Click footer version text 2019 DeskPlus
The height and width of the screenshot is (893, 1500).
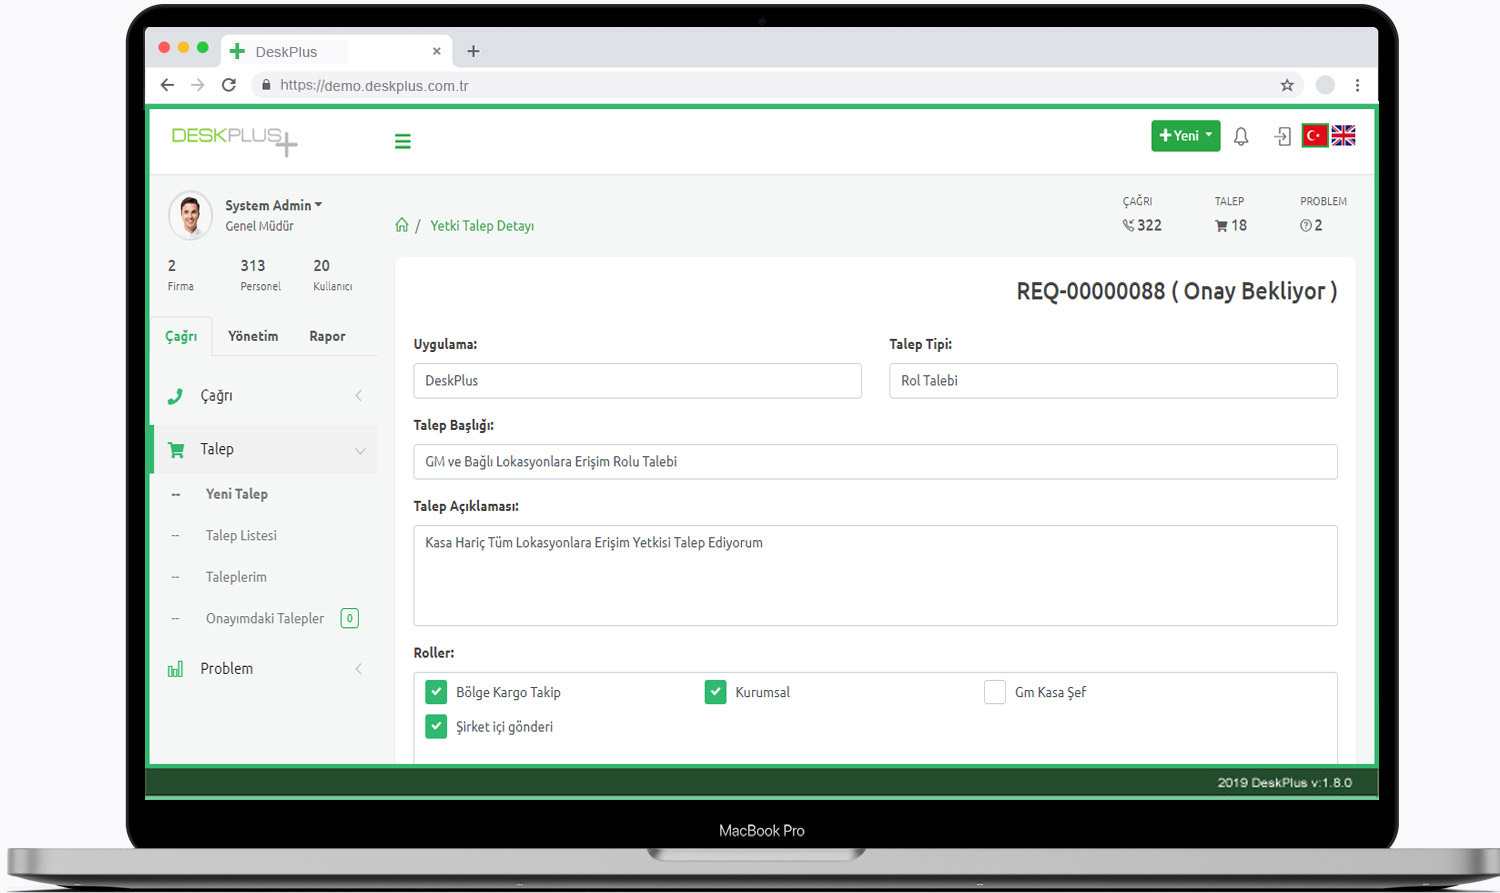click(1284, 783)
